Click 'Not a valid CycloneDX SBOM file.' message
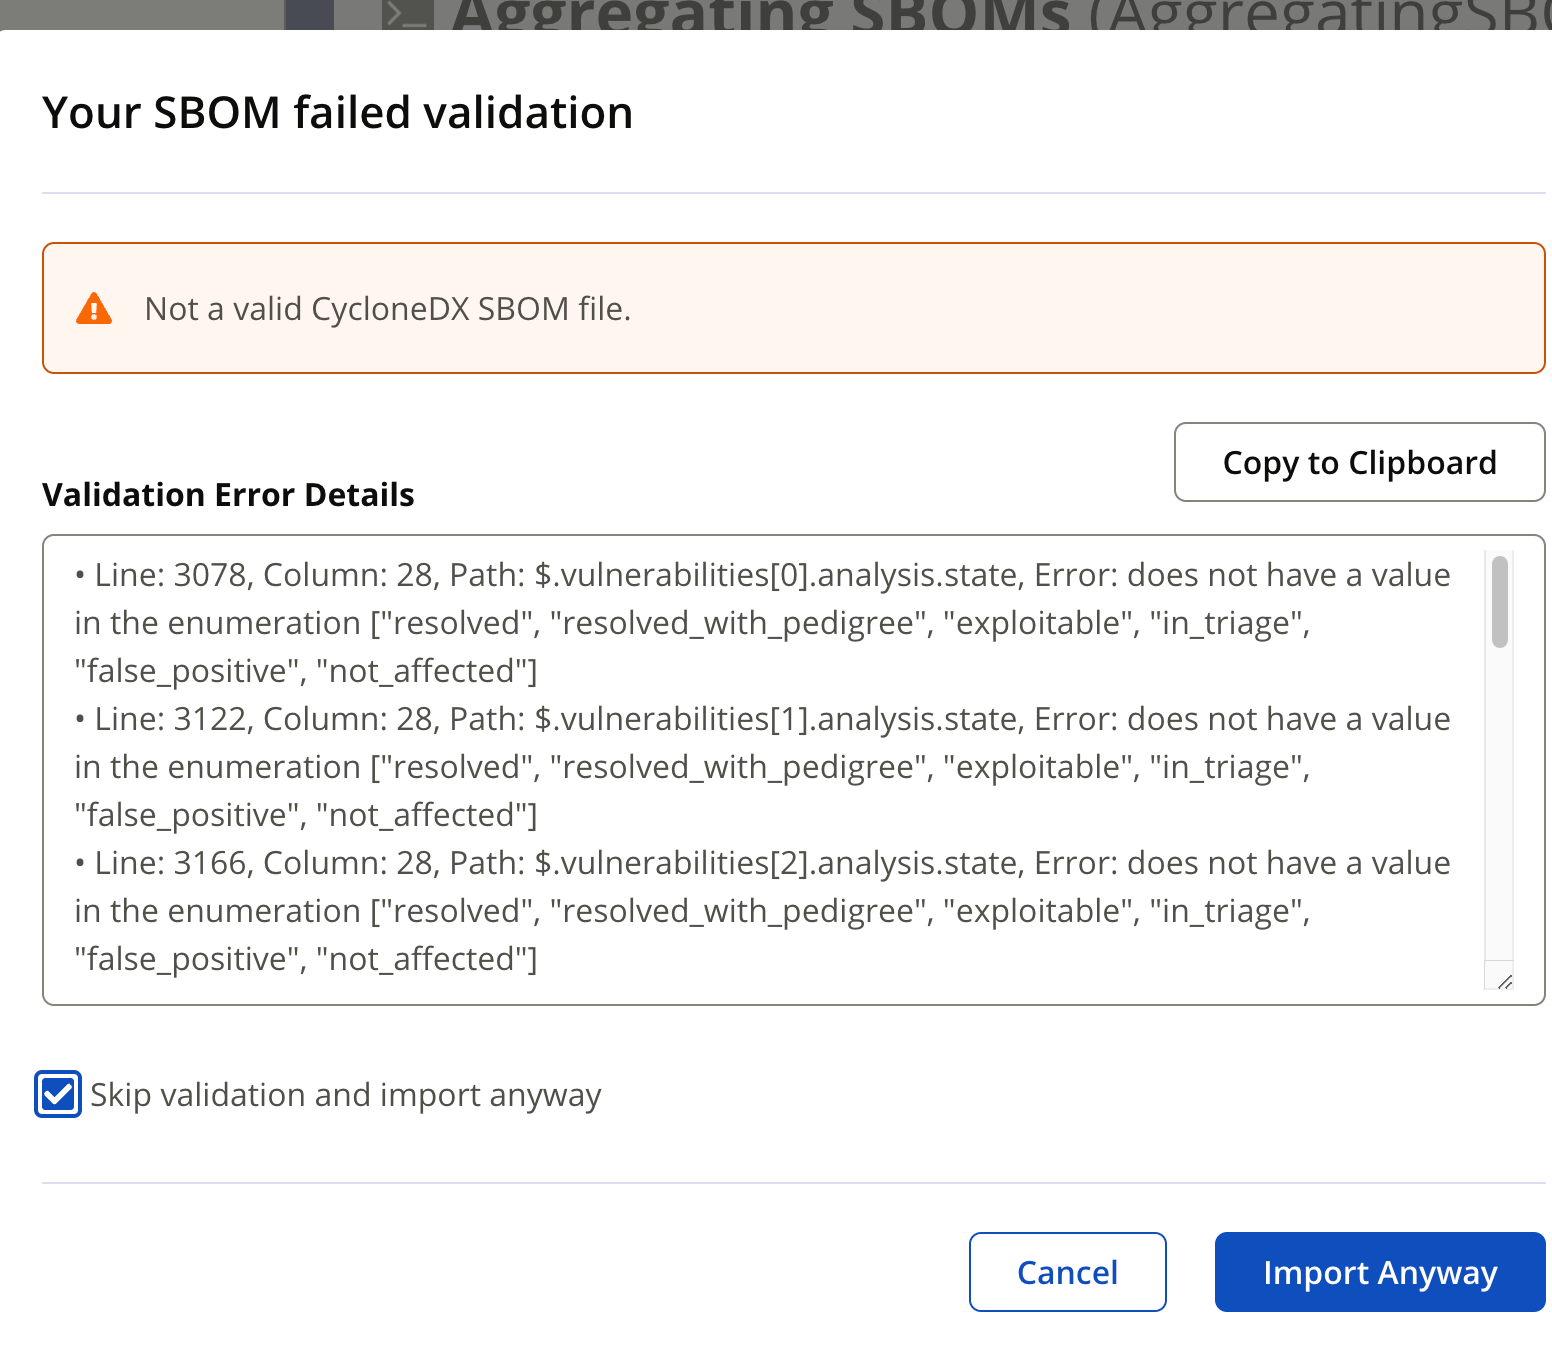 [388, 308]
